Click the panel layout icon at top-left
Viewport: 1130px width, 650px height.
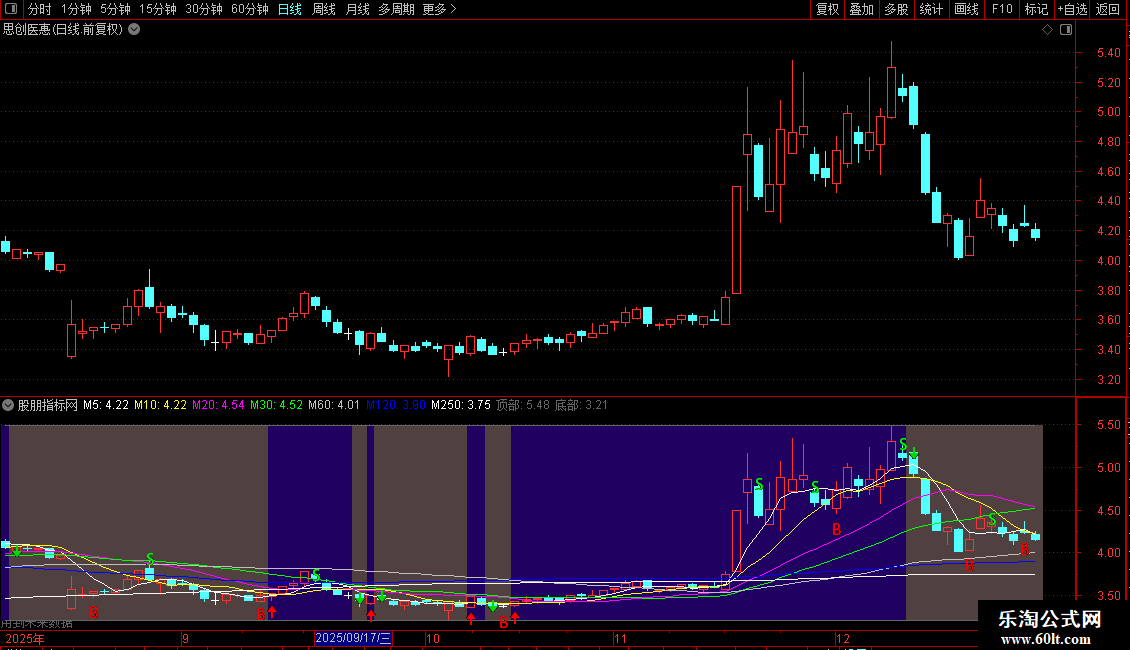[11, 9]
